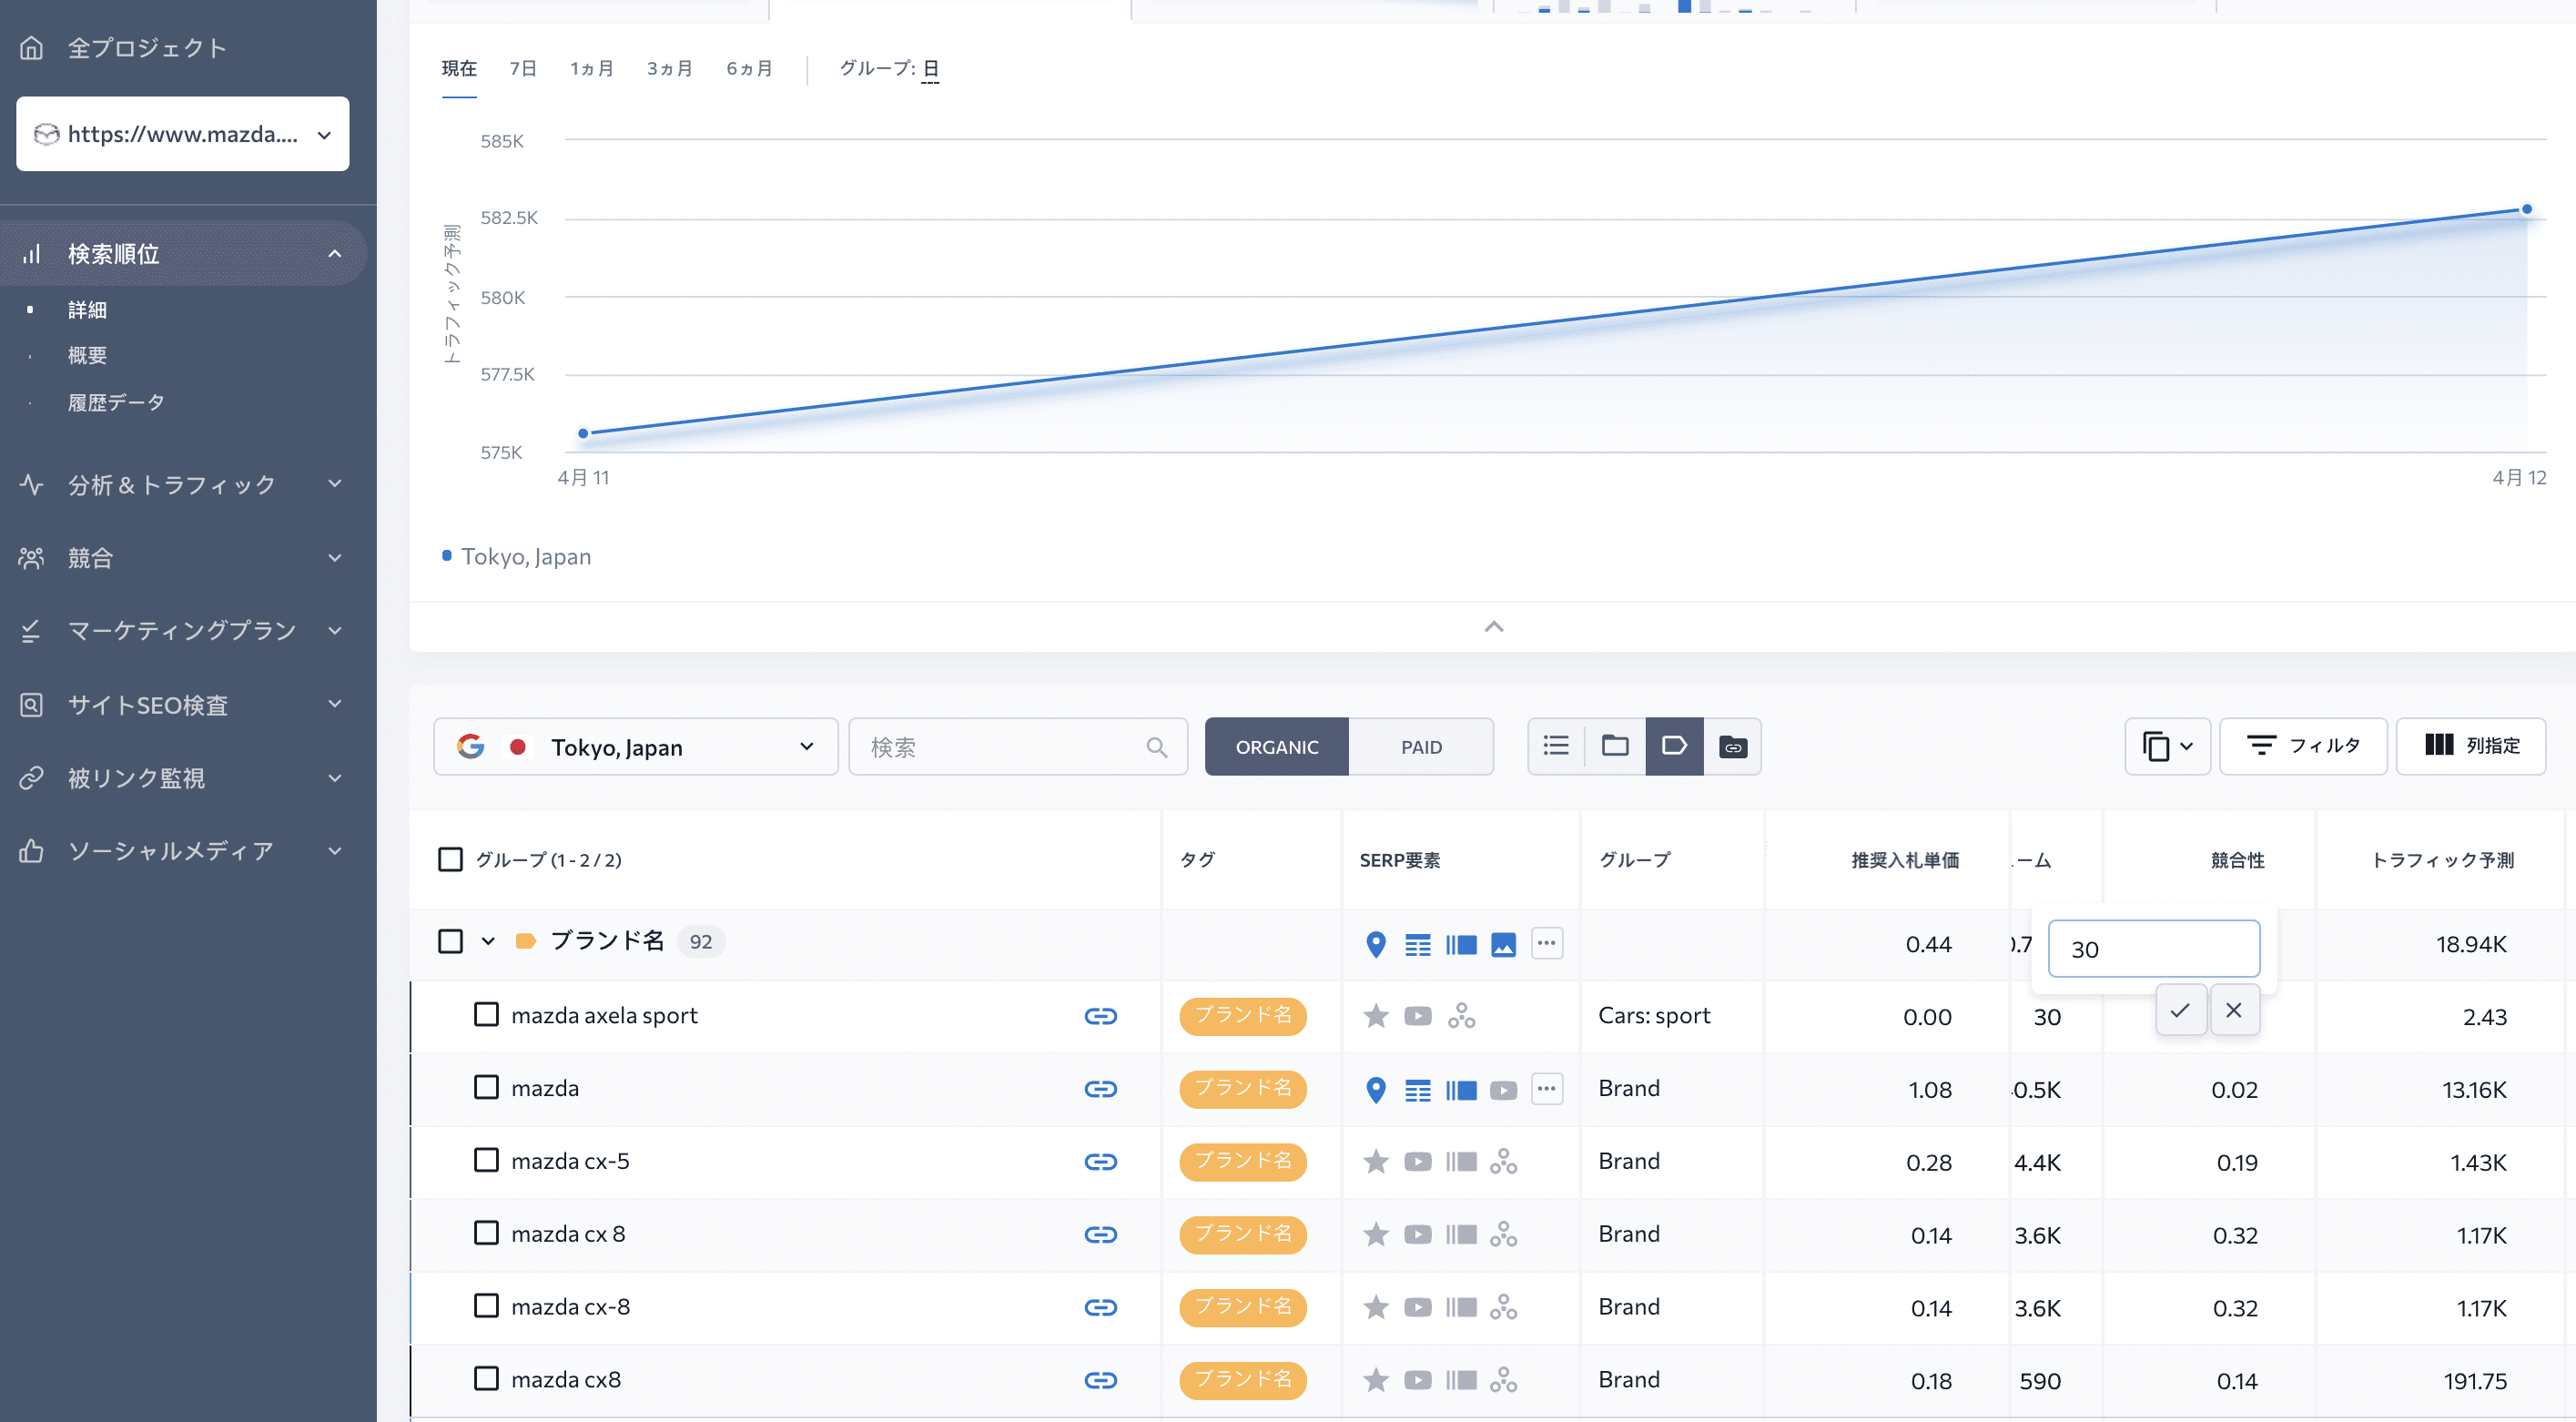Select the 3ヵ月 period tab

tap(669, 68)
